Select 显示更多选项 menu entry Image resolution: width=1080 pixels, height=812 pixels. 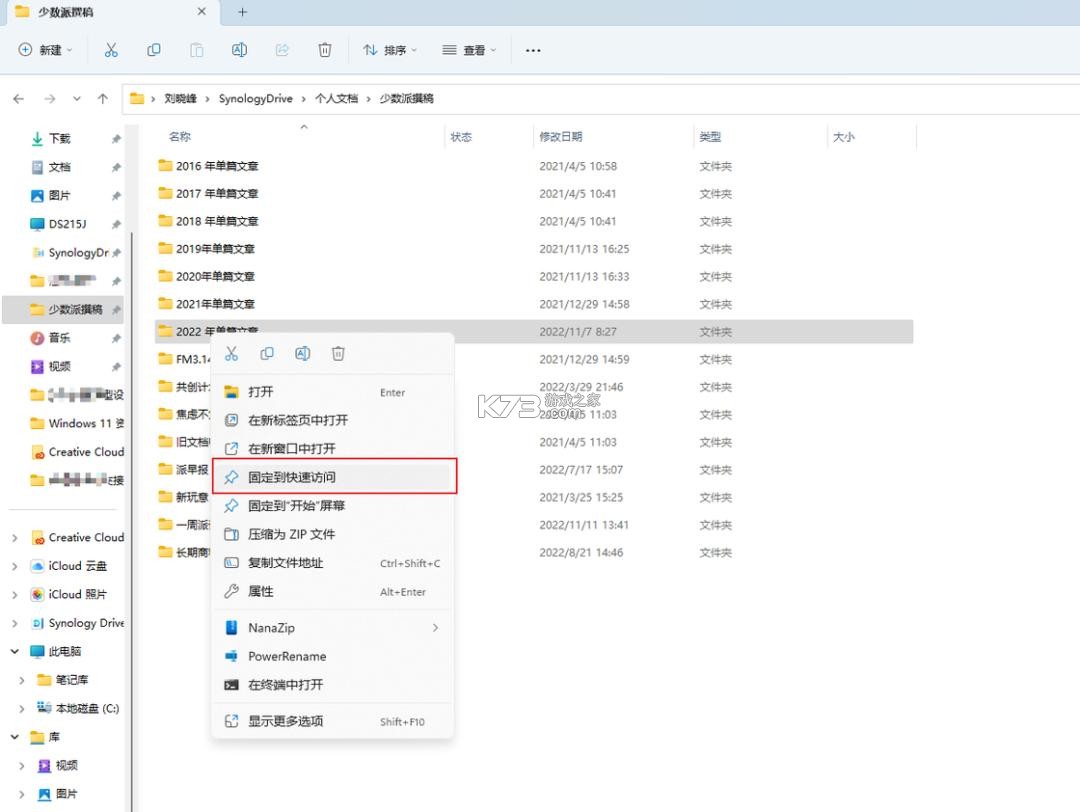point(333,721)
